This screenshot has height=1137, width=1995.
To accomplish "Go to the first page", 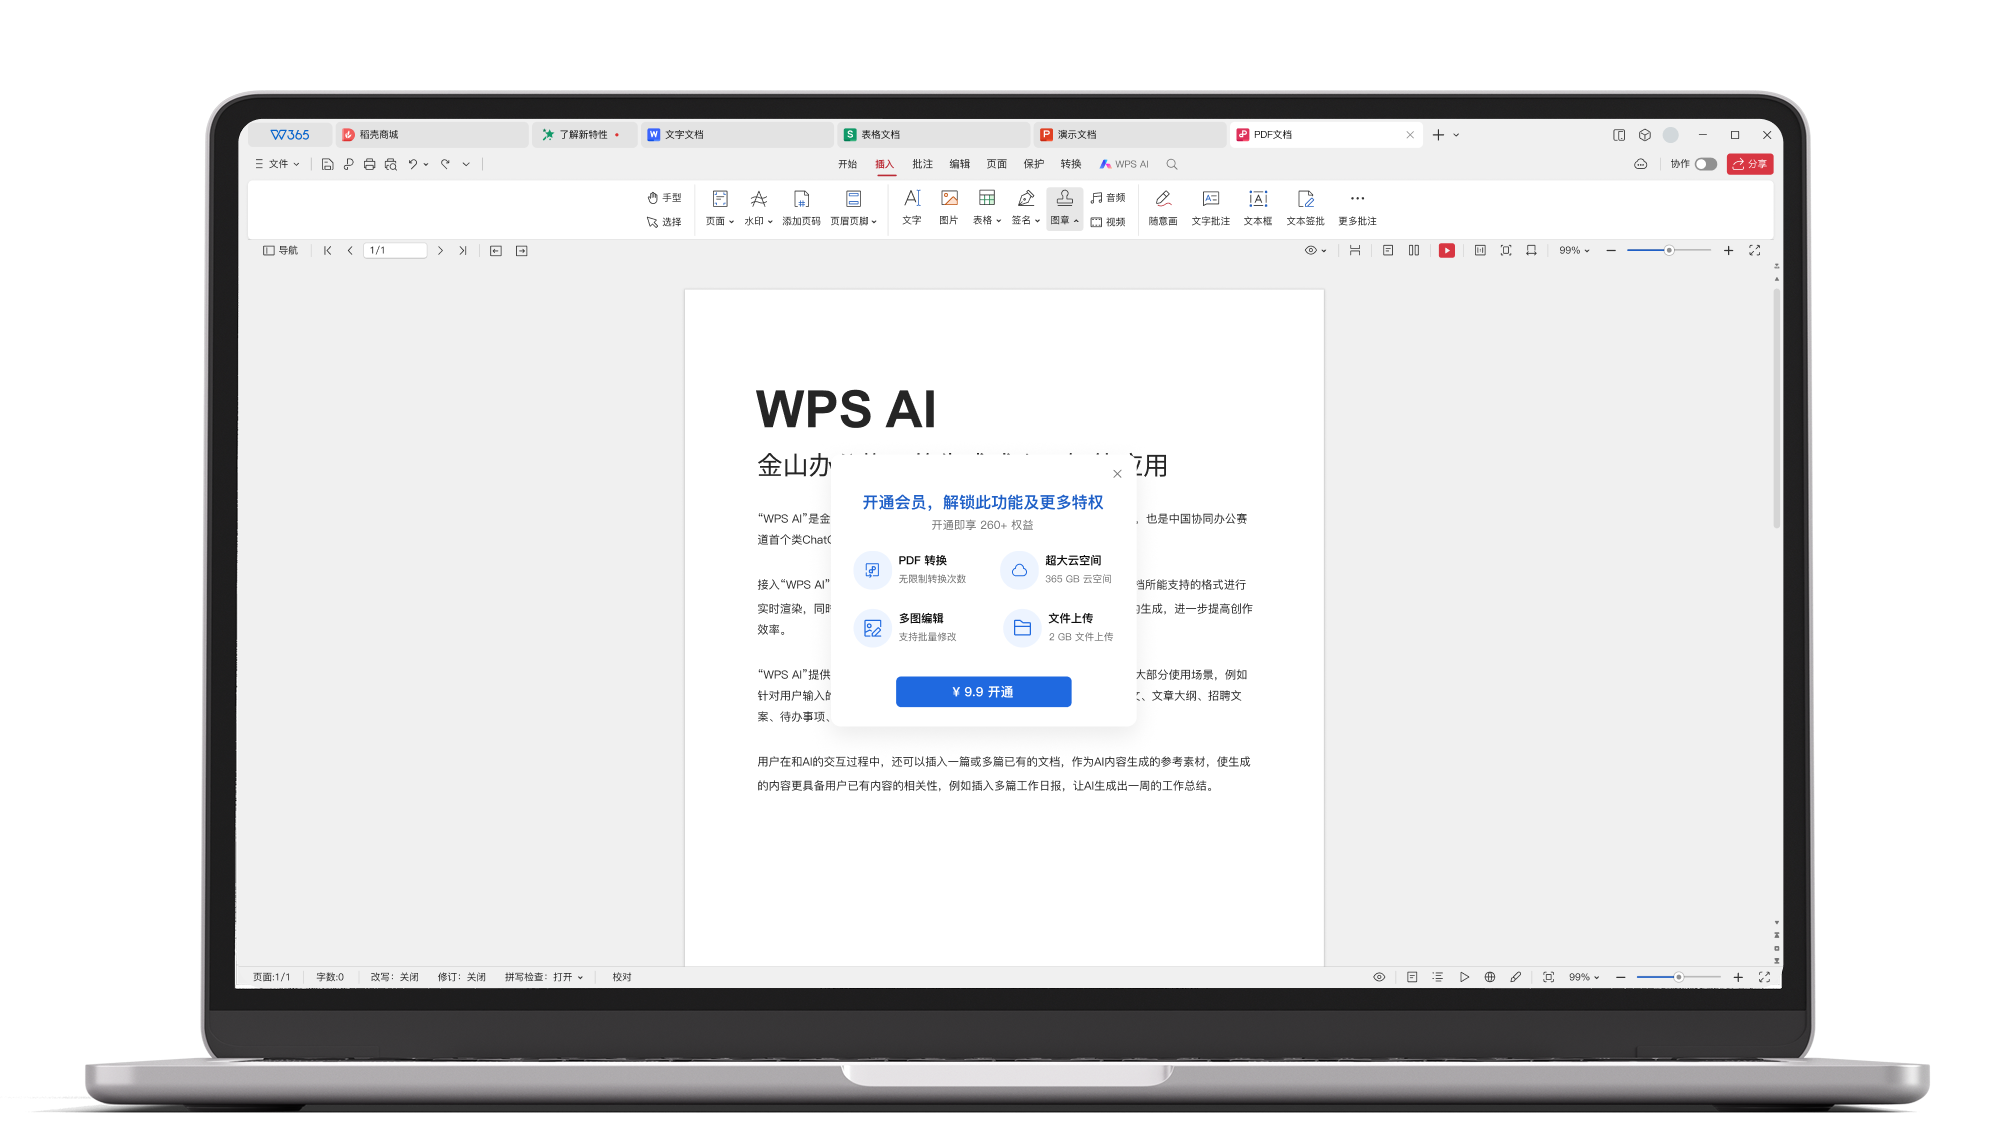I will (327, 251).
